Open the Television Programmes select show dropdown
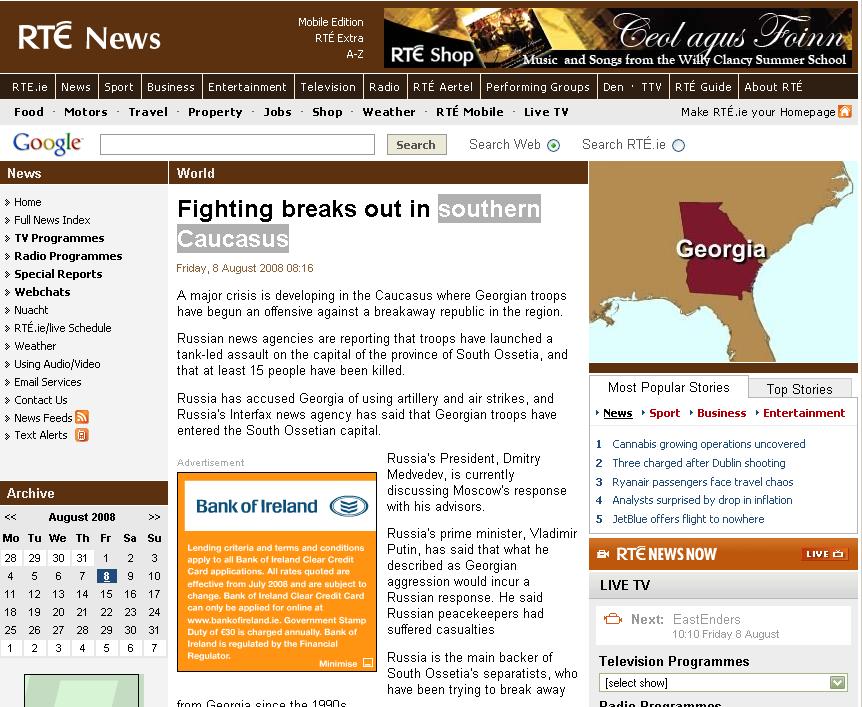The width and height of the screenshot is (862, 707). [722, 683]
